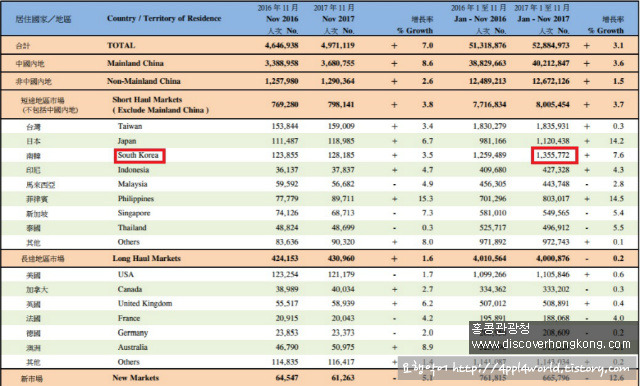Click the Nov 2017 column header
The image size is (640, 386).
pos(338,19)
